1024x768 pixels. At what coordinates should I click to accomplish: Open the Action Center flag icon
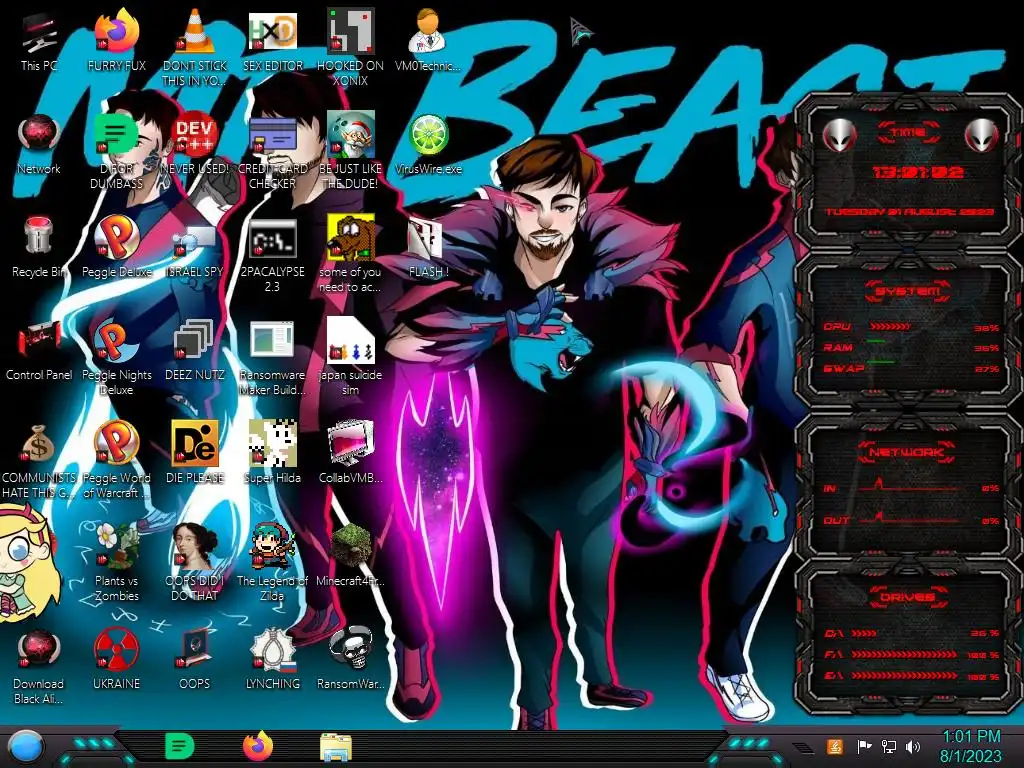coord(864,746)
